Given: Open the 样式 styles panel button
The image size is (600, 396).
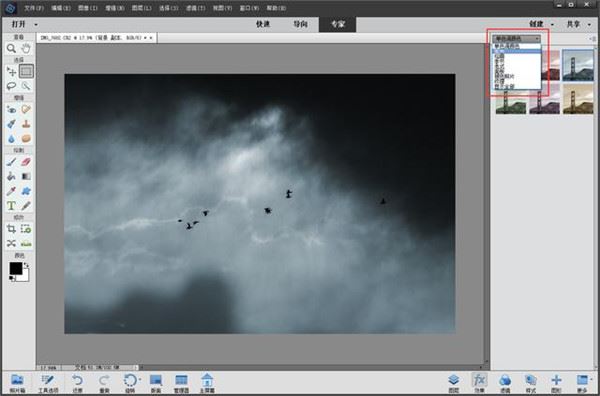Looking at the screenshot, I should pyautogui.click(x=531, y=384).
